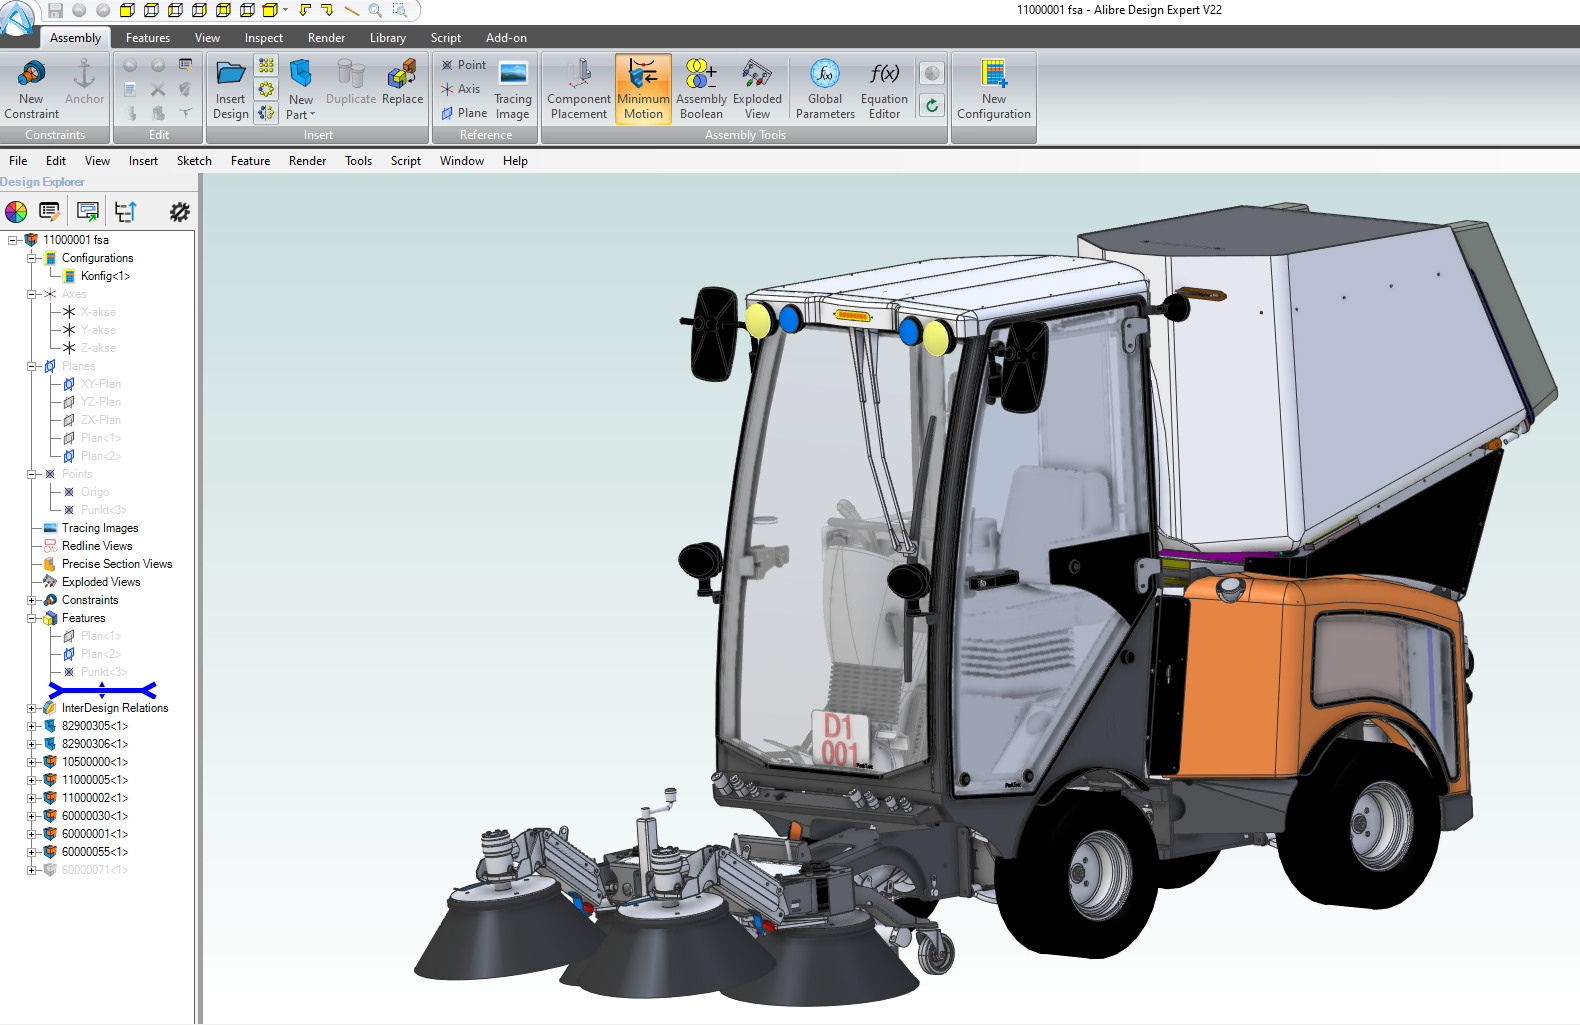1580x1025 pixels.
Task: Open the Component Placement tool
Action: pos(579,89)
